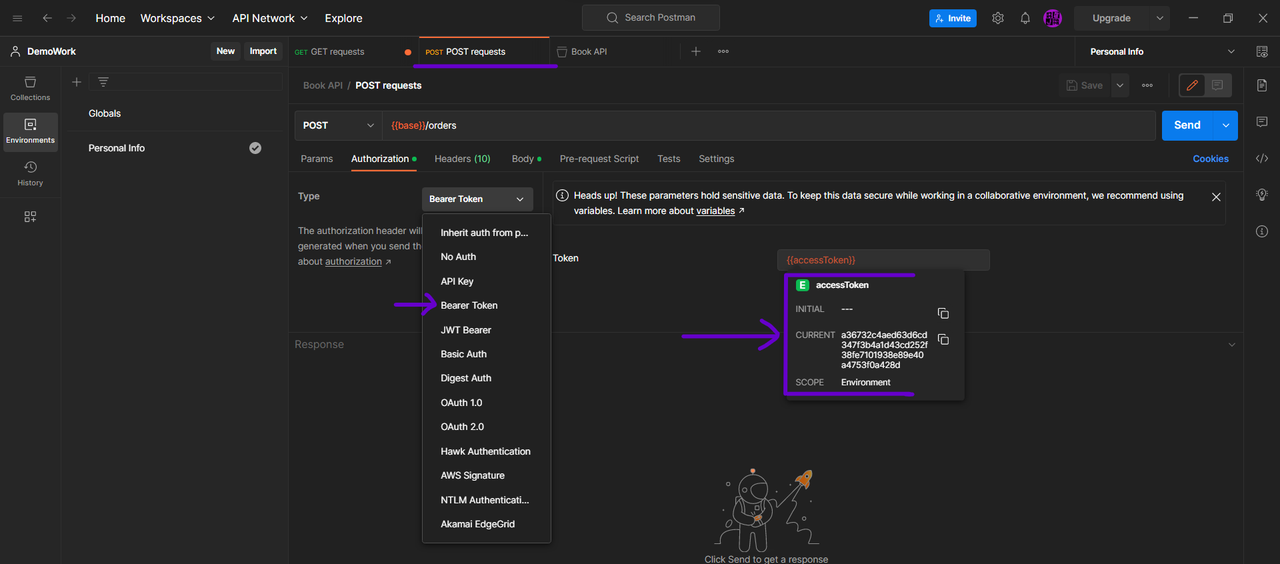Image resolution: width=1280 pixels, height=564 pixels.
Task: Go forward using the right arrow icon
Action: (72, 18)
